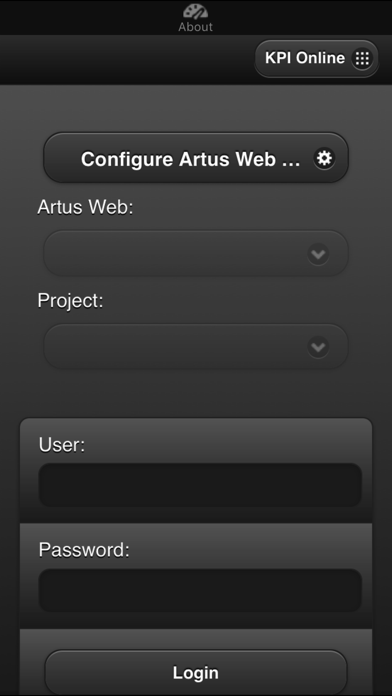Click the "Password:" label text
This screenshot has height=696, width=392.
(x=84, y=550)
